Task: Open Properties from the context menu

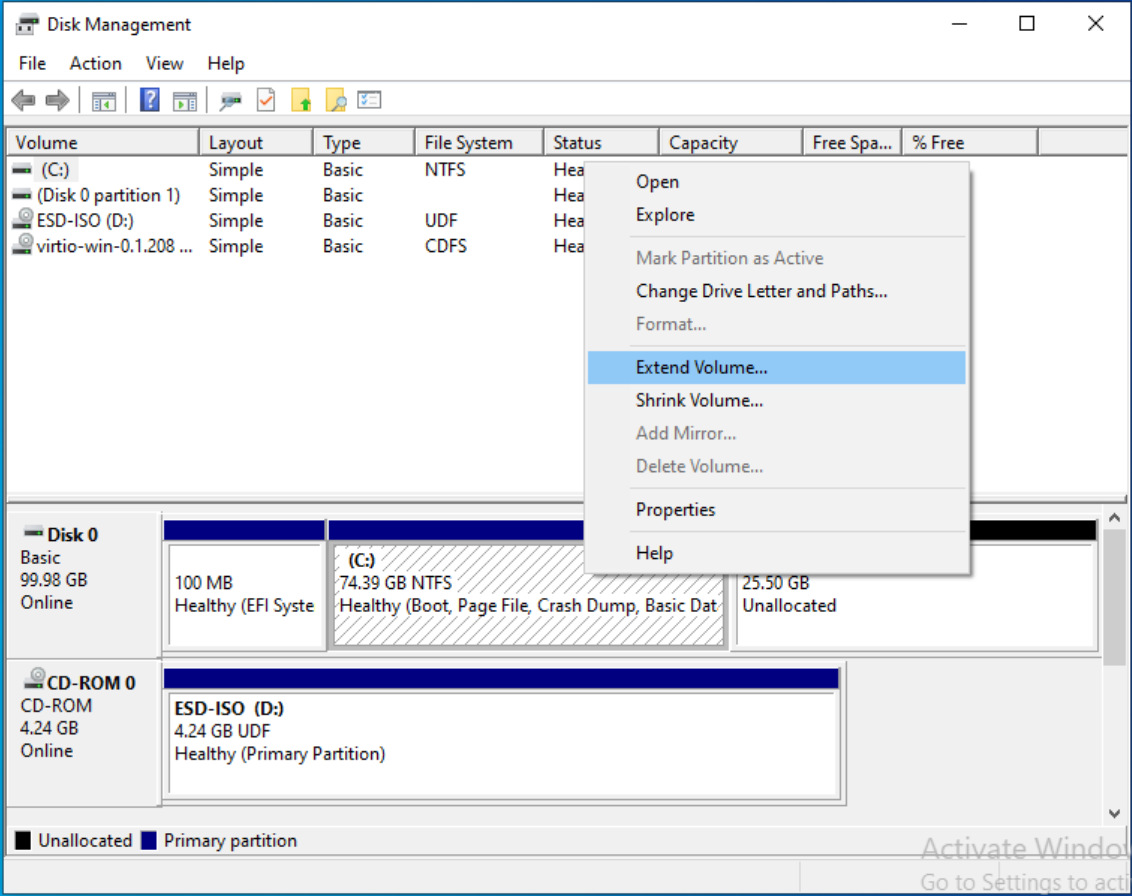Action: 675,510
